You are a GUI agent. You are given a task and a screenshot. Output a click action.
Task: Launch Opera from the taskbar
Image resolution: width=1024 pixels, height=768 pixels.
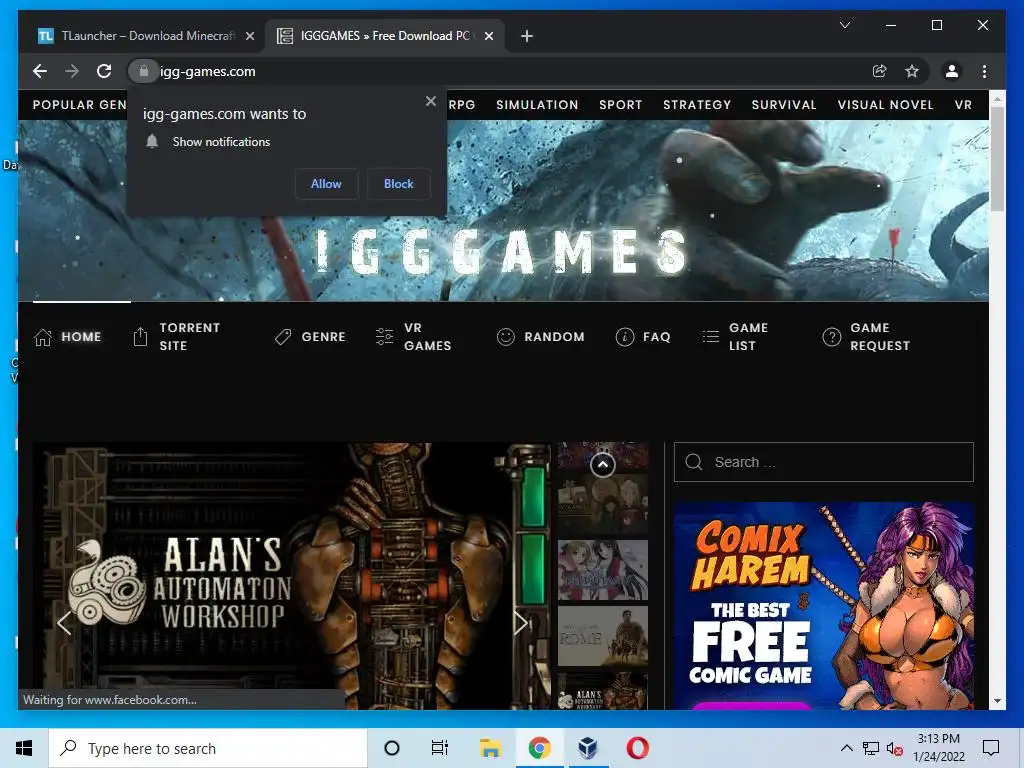tap(637, 748)
